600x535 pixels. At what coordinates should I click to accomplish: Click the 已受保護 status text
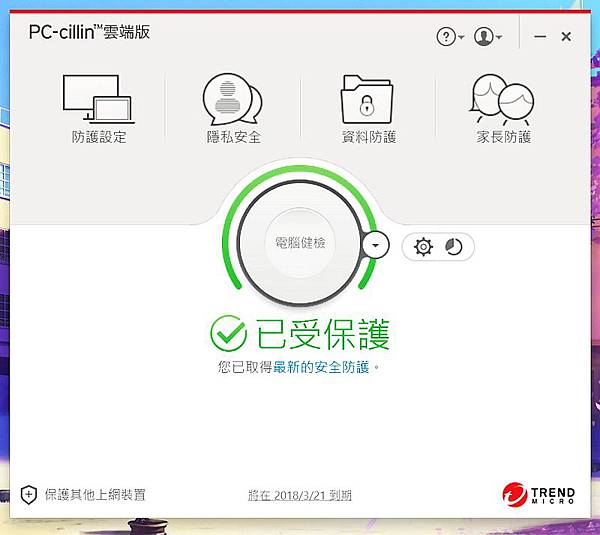click(323, 334)
